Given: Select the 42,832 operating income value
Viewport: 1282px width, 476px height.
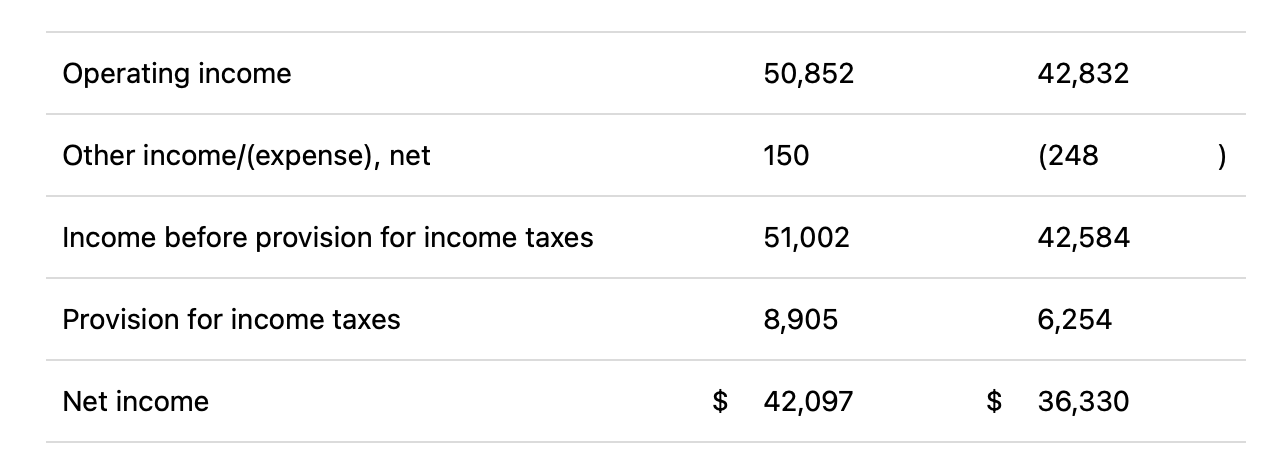Looking at the screenshot, I should pyautogui.click(x=1084, y=74).
